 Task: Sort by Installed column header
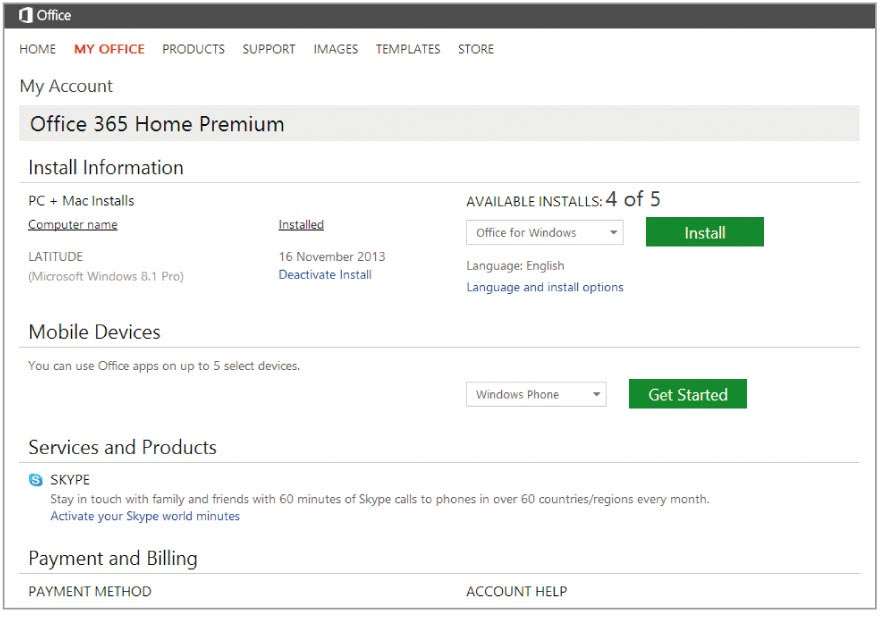(301, 225)
